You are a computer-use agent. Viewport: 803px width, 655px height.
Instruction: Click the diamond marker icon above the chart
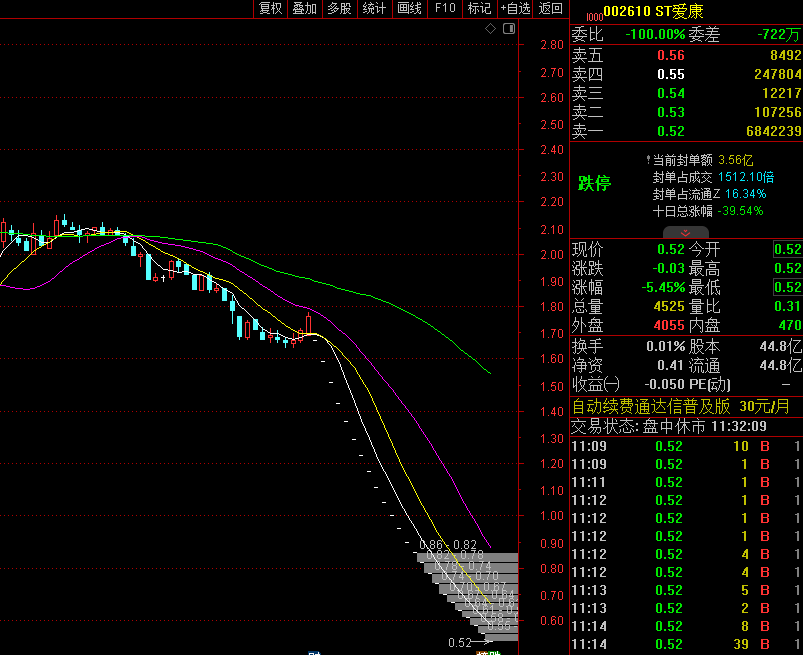[490, 29]
